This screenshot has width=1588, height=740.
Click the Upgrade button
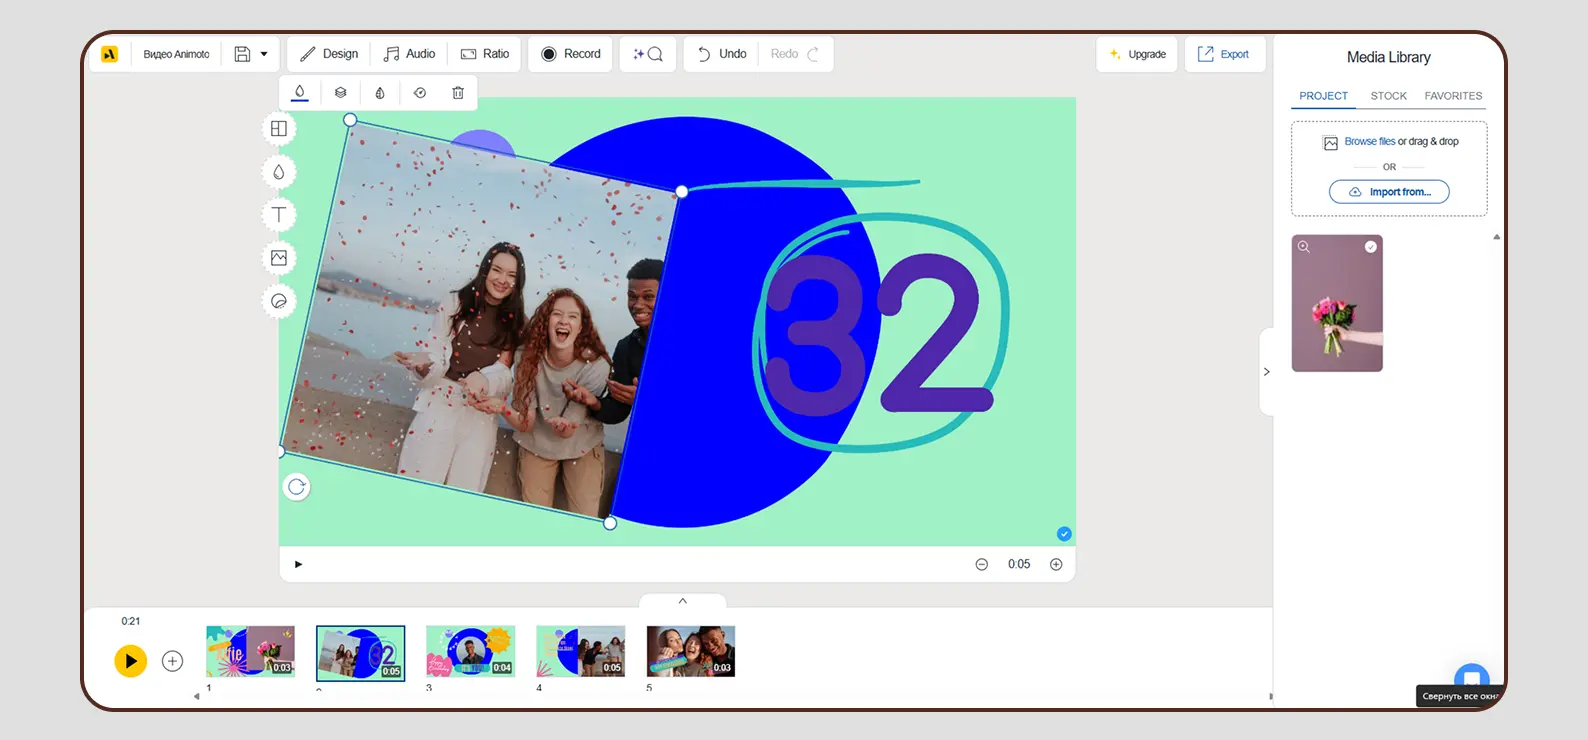click(1138, 54)
